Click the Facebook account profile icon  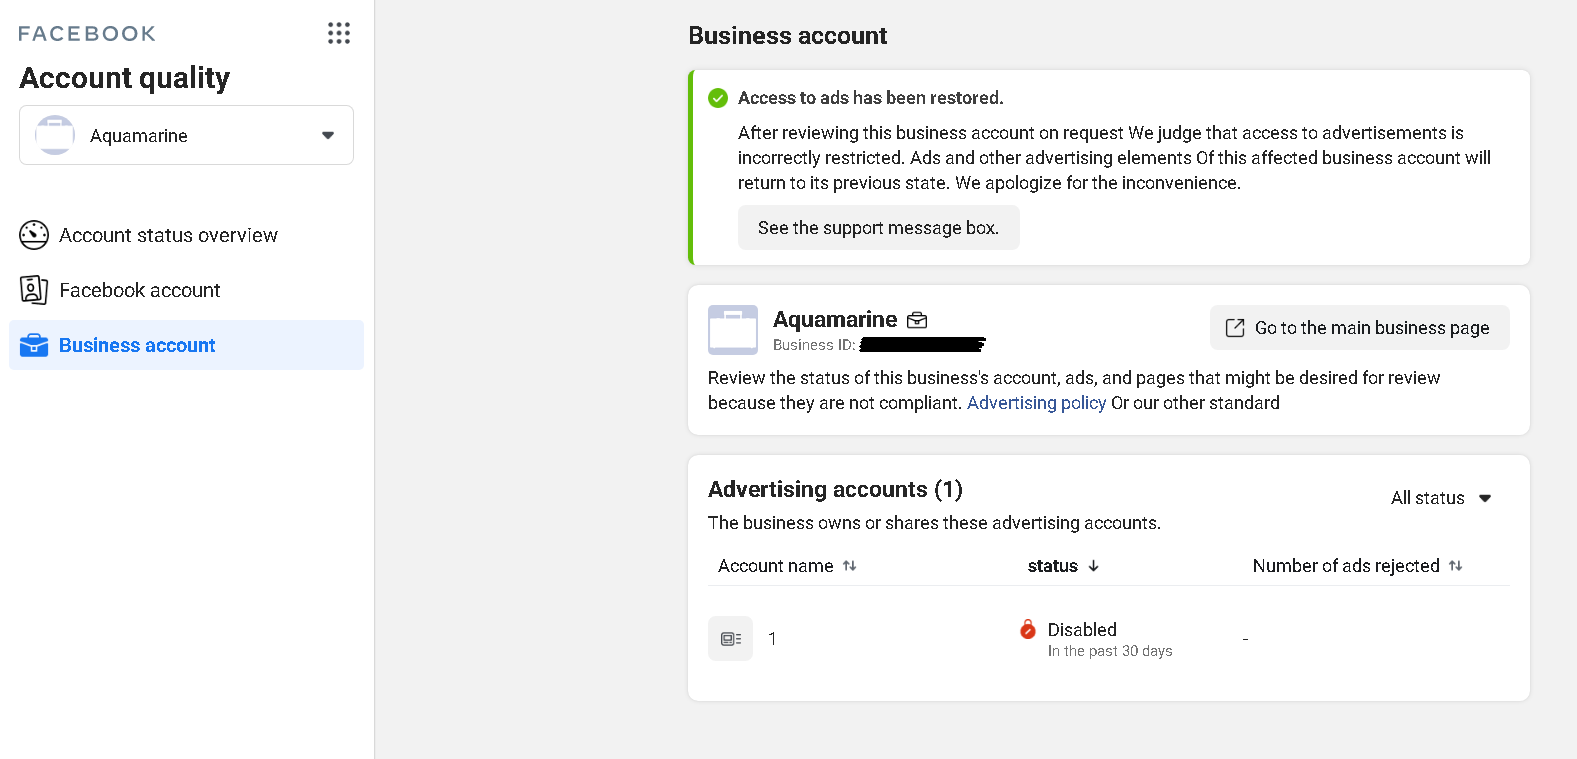(x=34, y=290)
